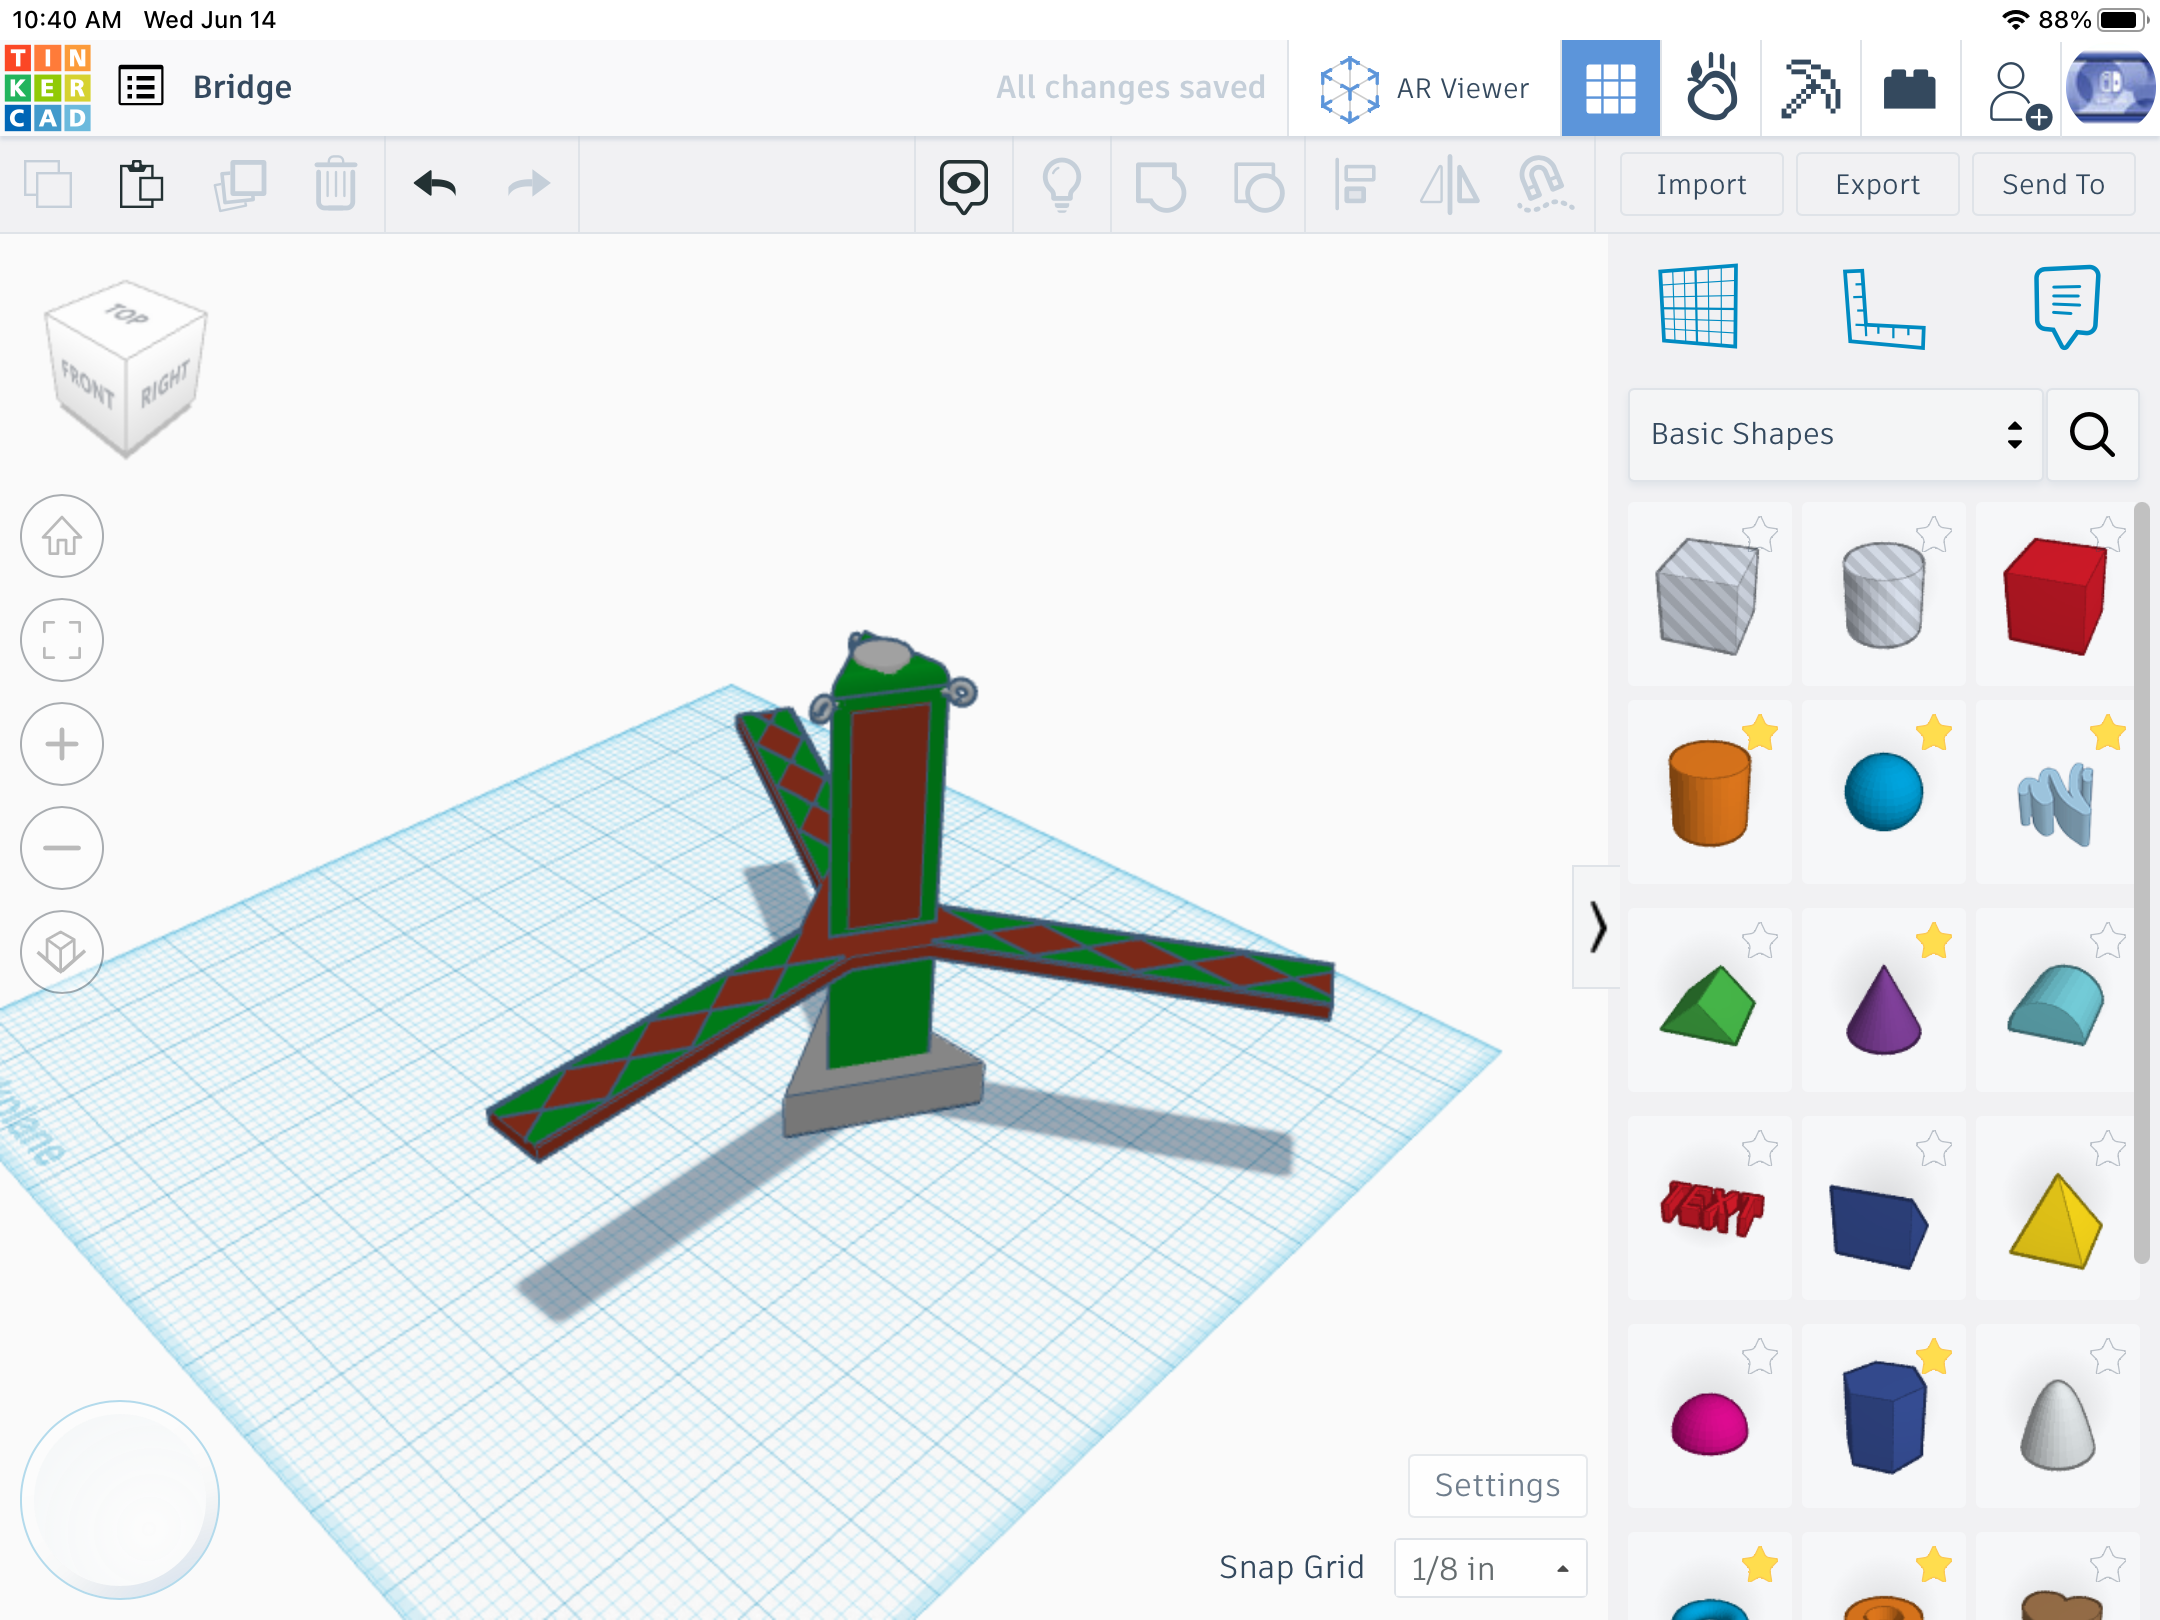Click the shapes panel scrollbar
The image size is (2160, 1620).
[x=2140, y=880]
